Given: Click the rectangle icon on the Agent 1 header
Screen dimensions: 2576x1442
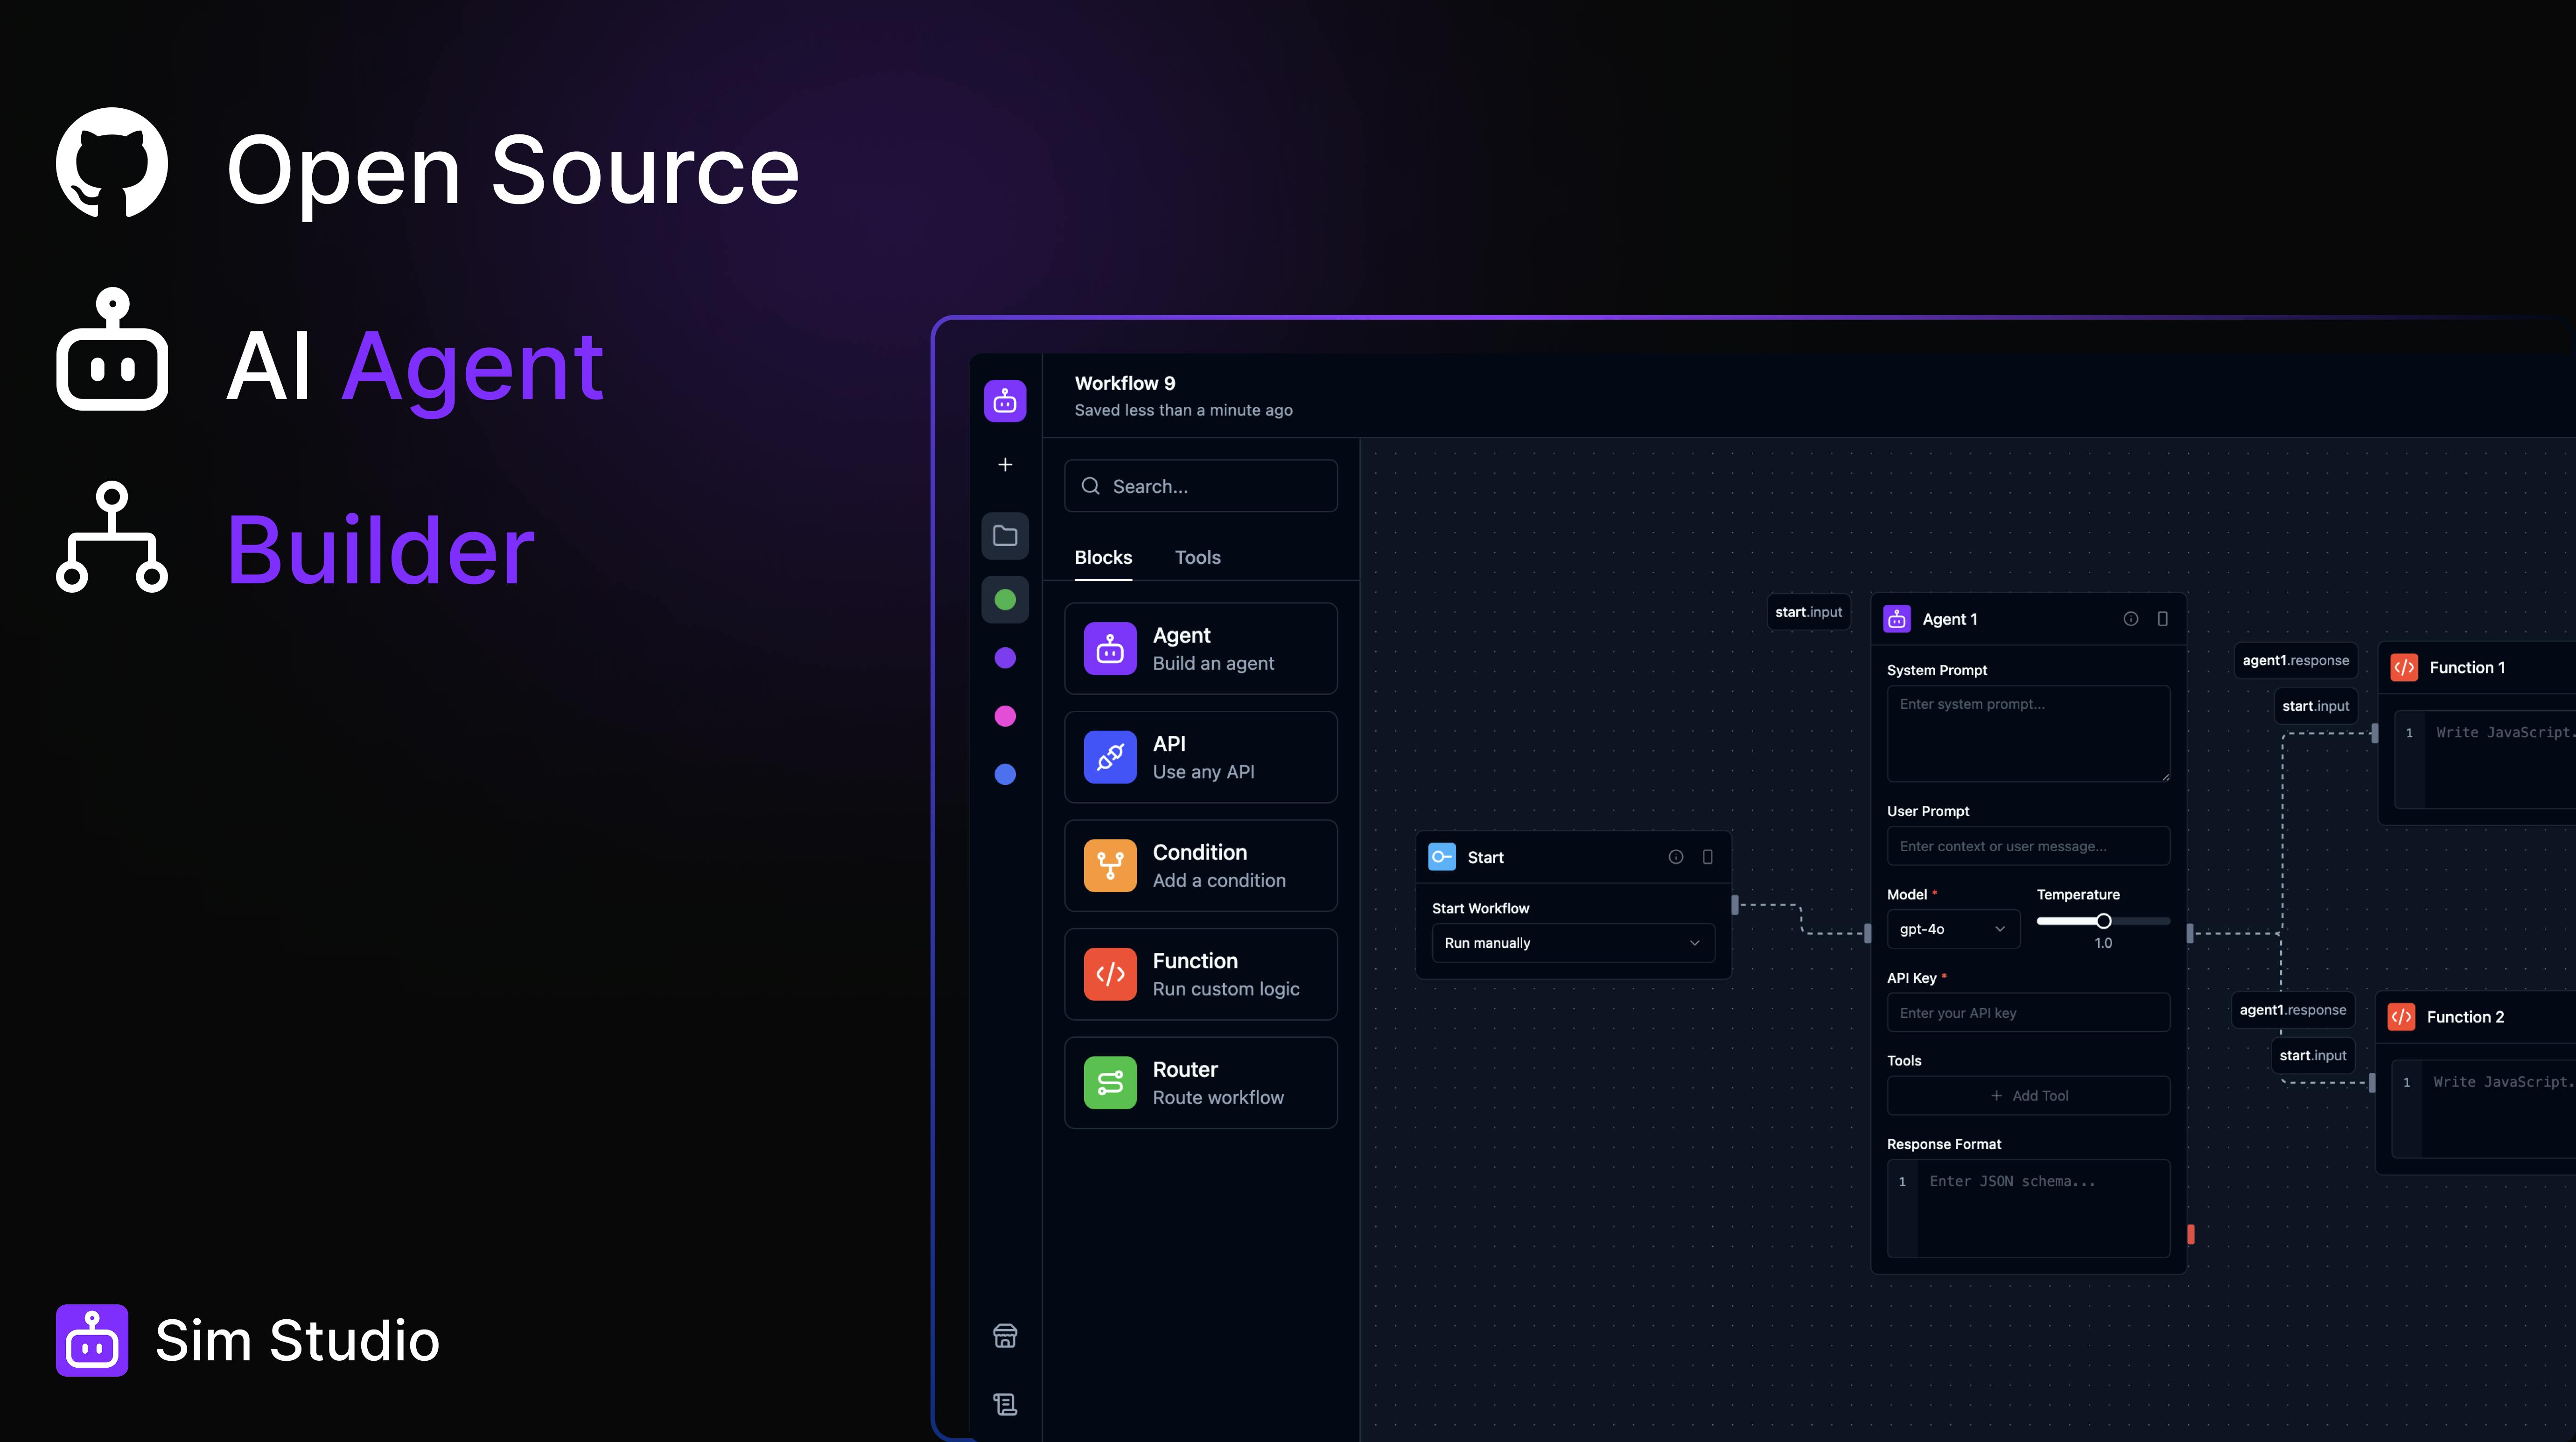Looking at the screenshot, I should tap(2163, 619).
